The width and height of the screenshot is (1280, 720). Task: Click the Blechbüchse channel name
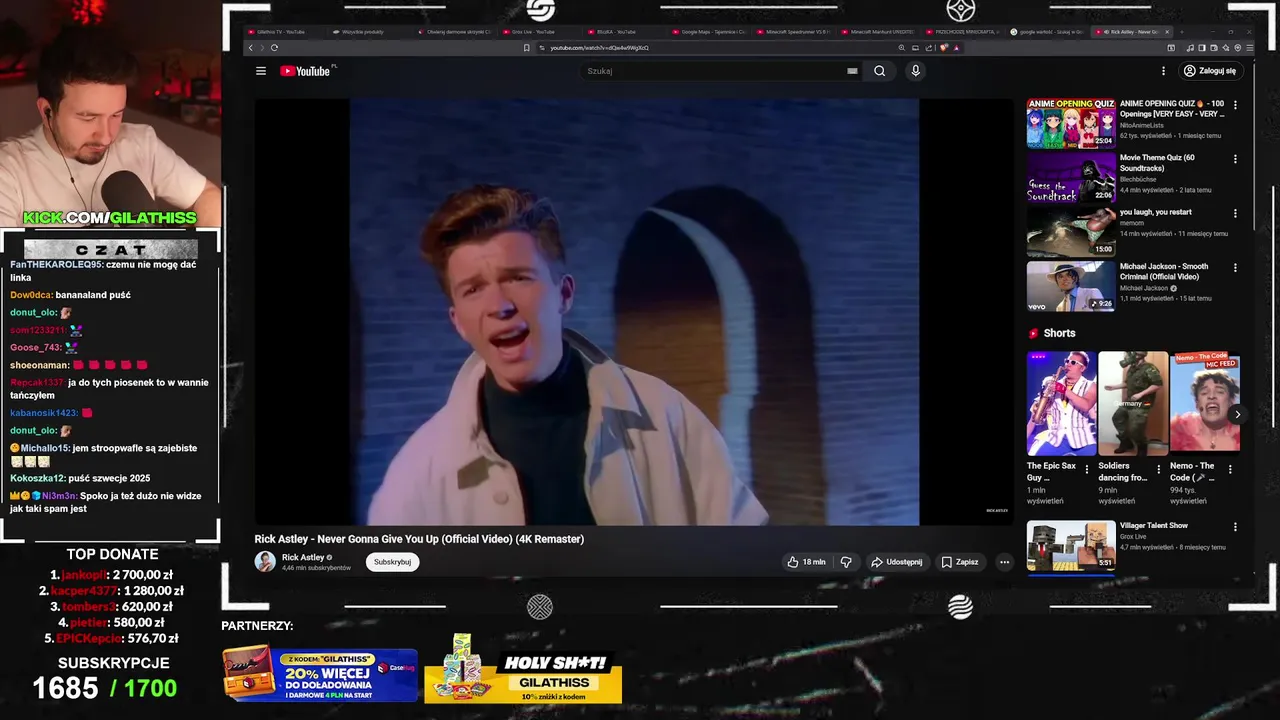[1138, 179]
